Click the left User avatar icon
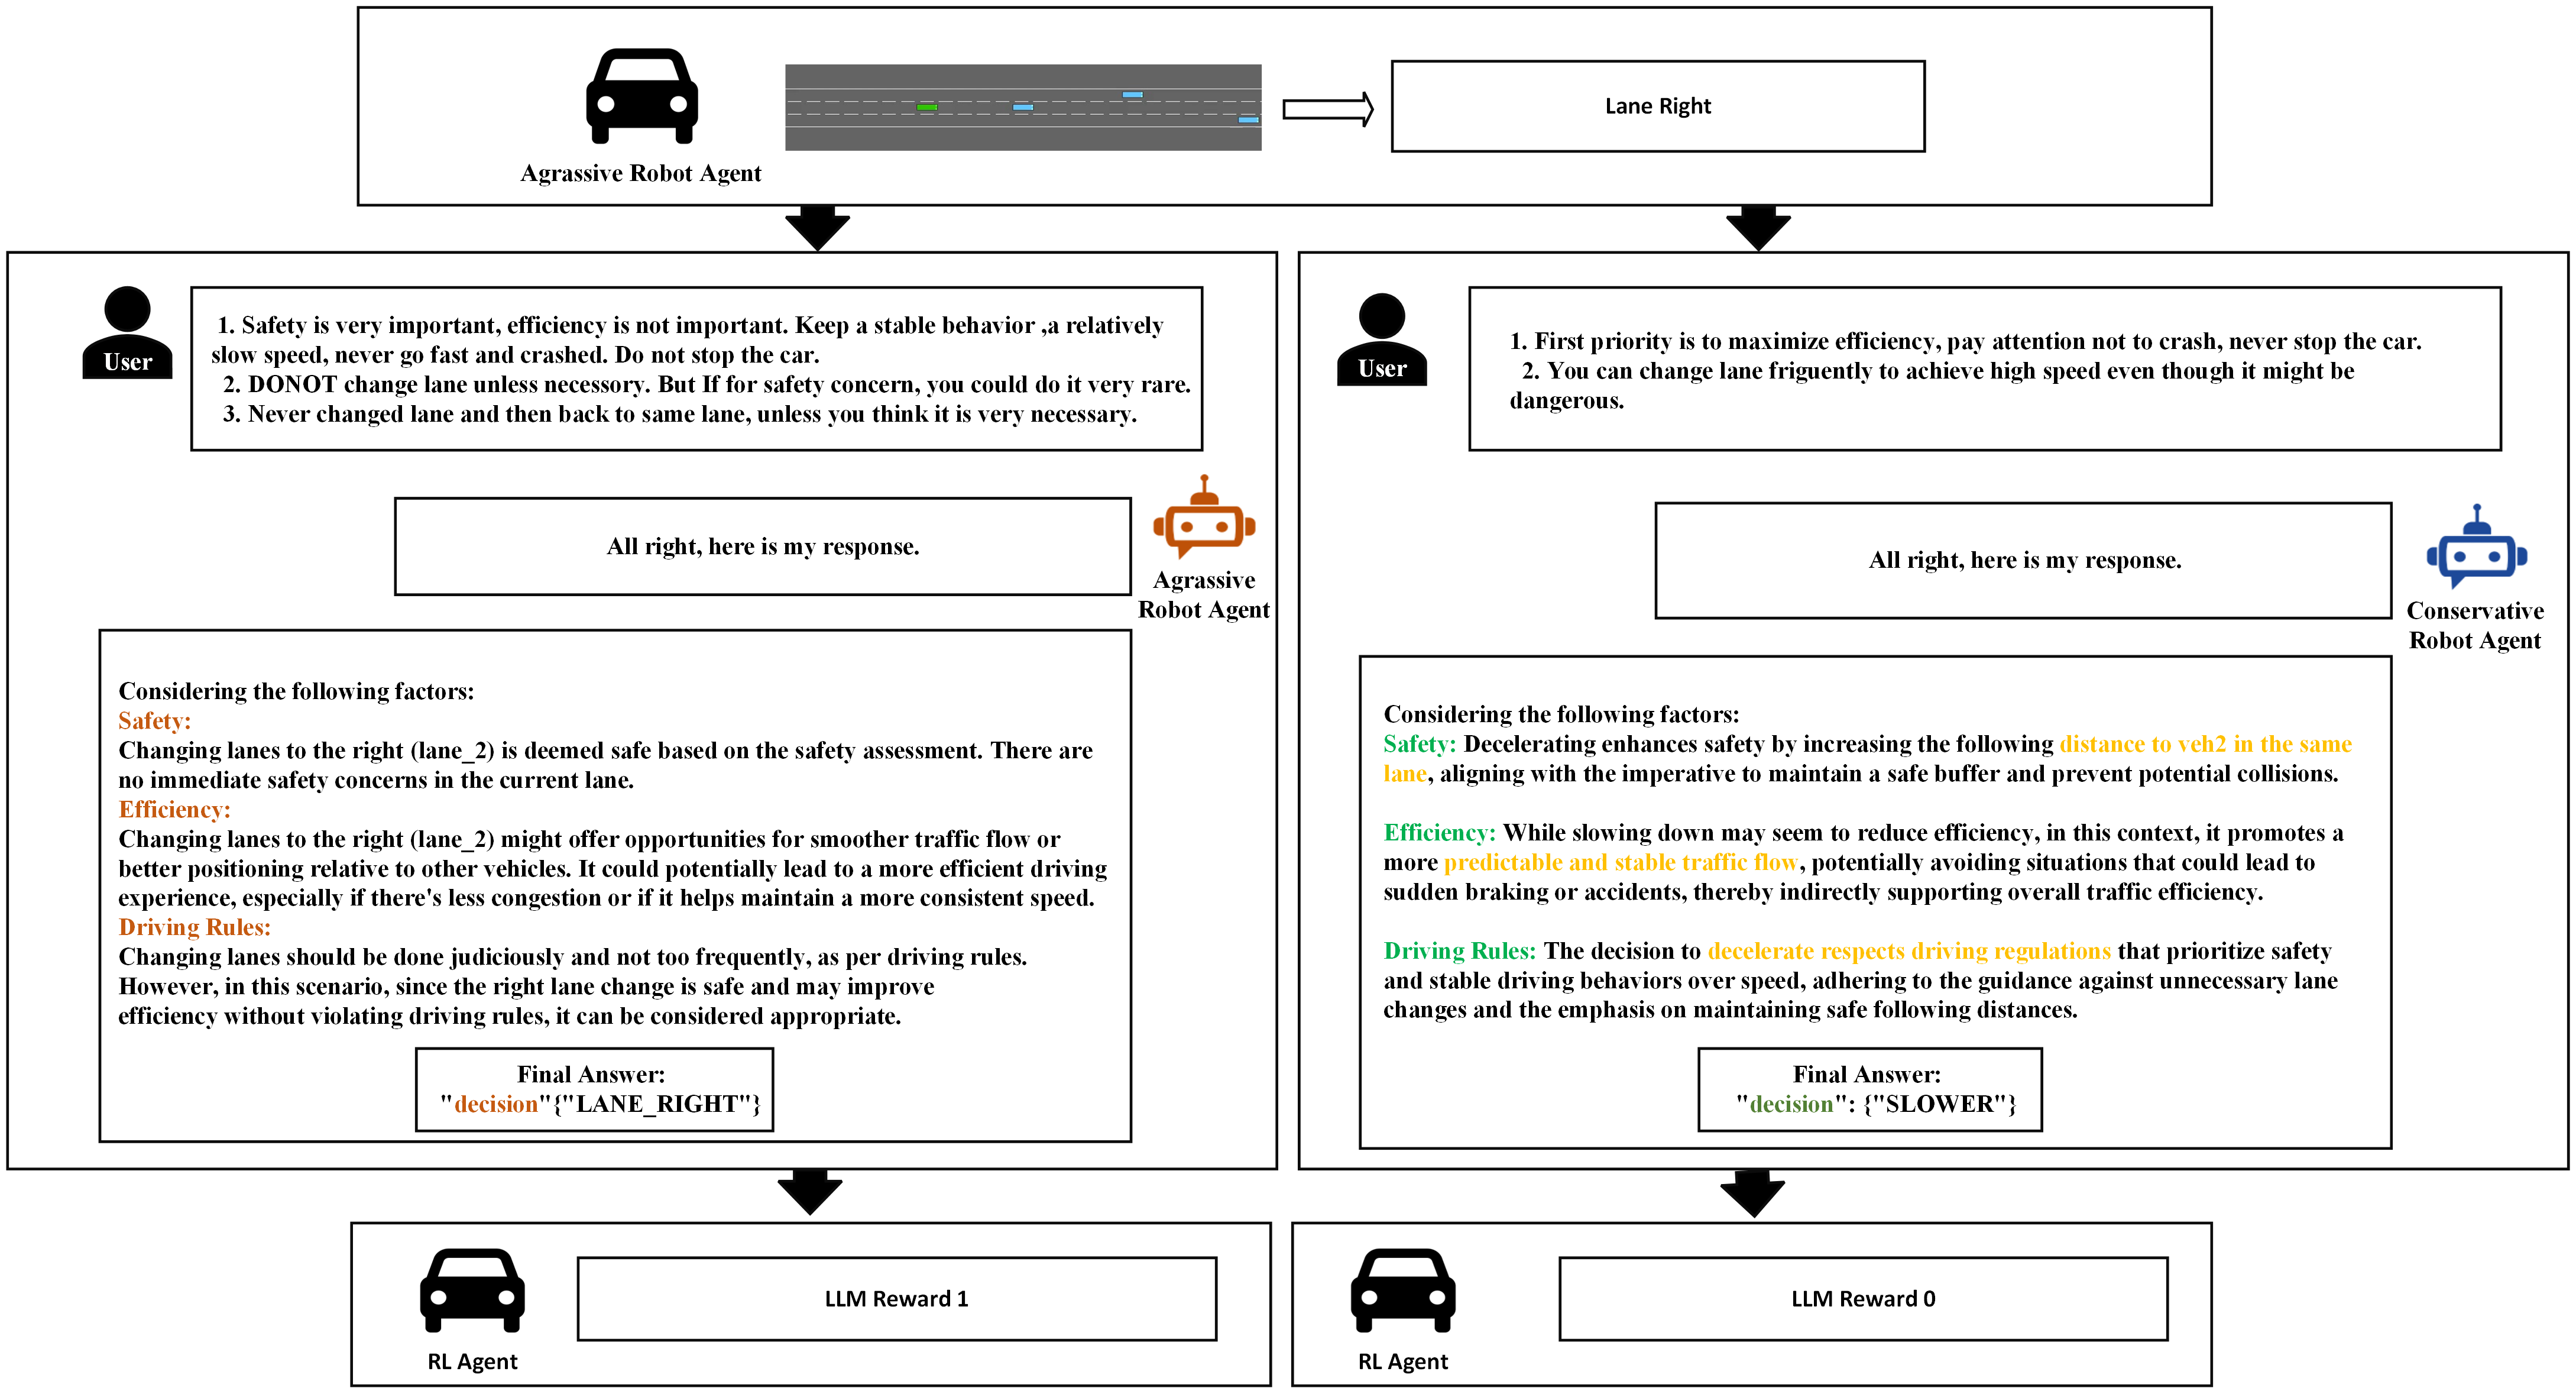The width and height of the screenshot is (2576, 1394). (127, 333)
